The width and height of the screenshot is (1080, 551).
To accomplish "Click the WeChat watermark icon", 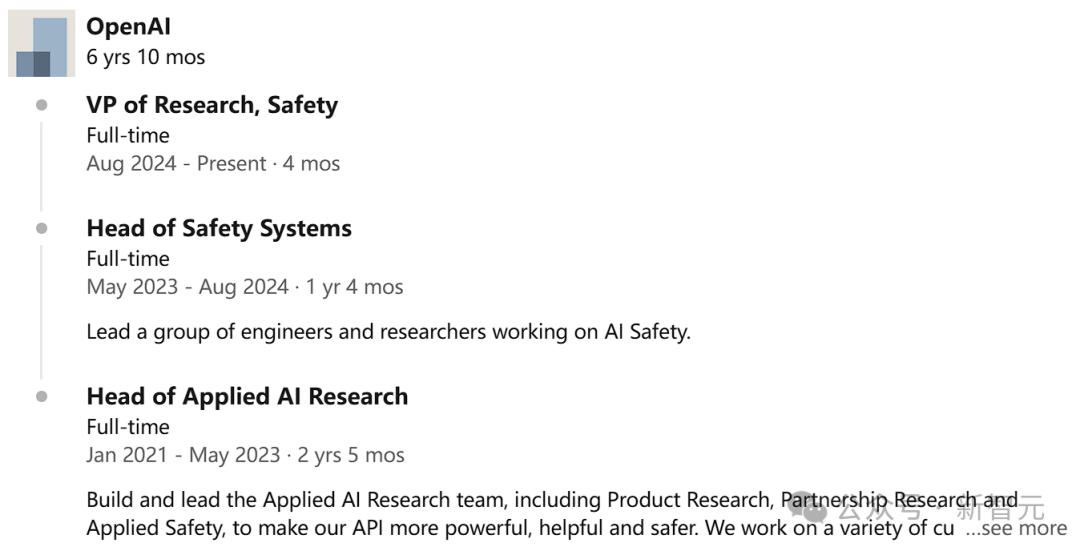I will (808, 508).
